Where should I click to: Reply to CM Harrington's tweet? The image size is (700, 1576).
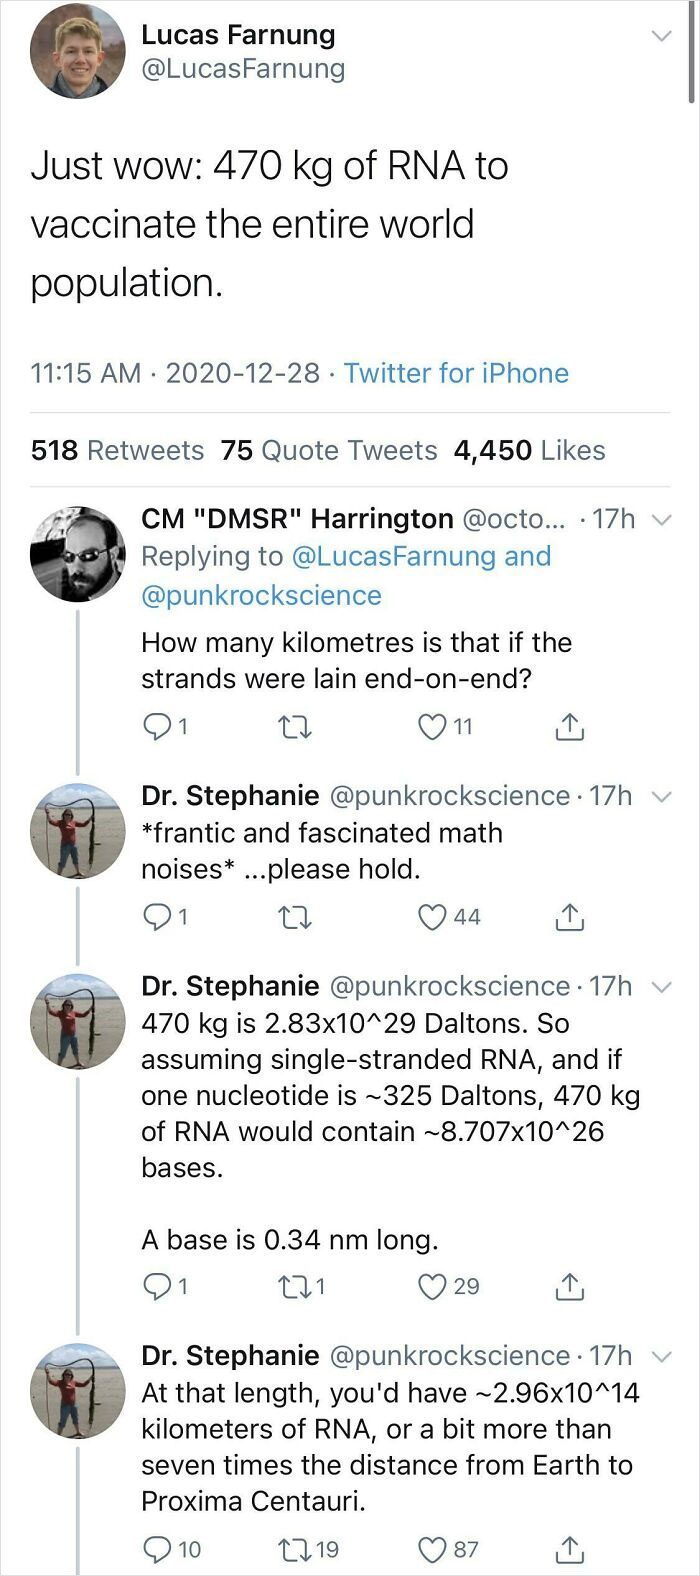point(158,727)
